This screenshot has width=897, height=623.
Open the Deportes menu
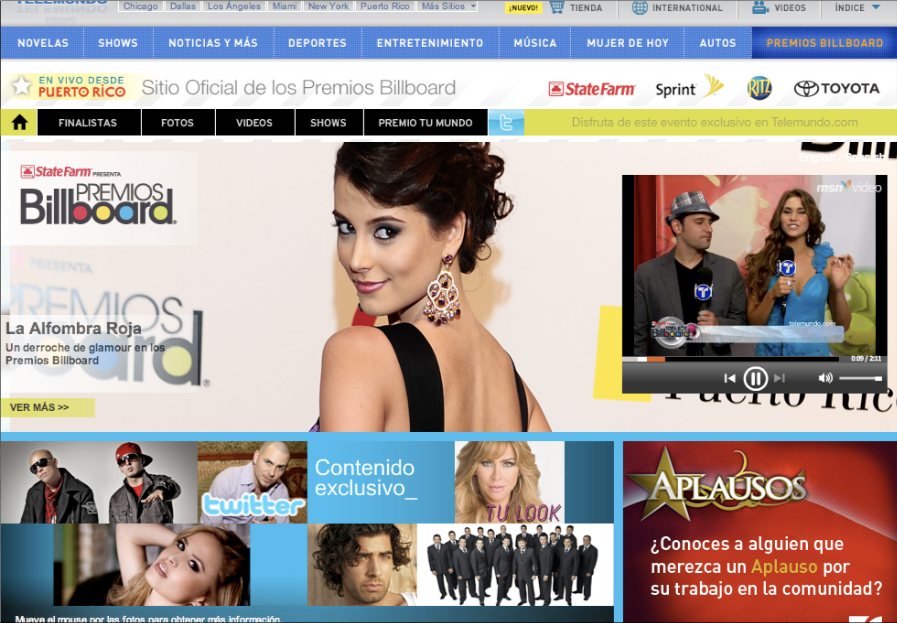pyautogui.click(x=317, y=43)
